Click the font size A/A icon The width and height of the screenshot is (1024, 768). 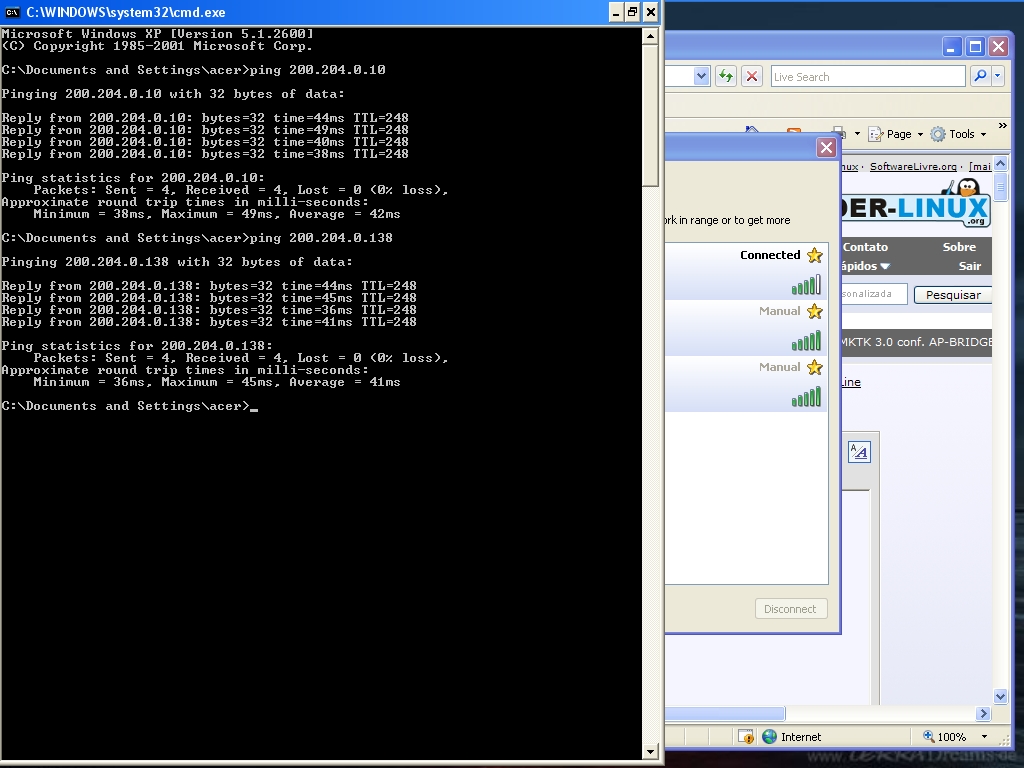click(859, 452)
